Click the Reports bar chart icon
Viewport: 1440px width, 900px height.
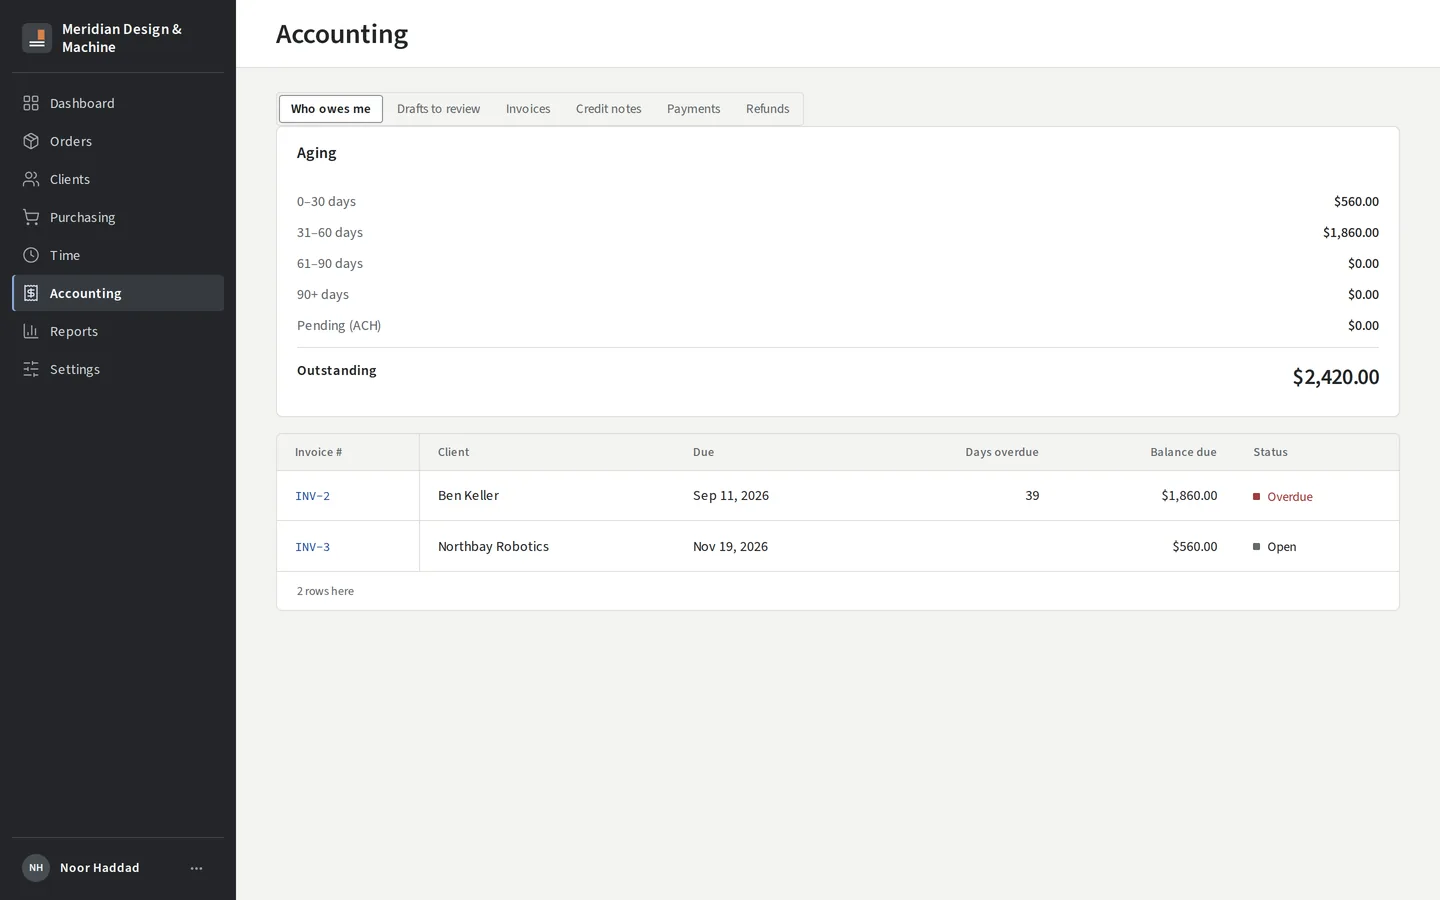pyautogui.click(x=31, y=331)
